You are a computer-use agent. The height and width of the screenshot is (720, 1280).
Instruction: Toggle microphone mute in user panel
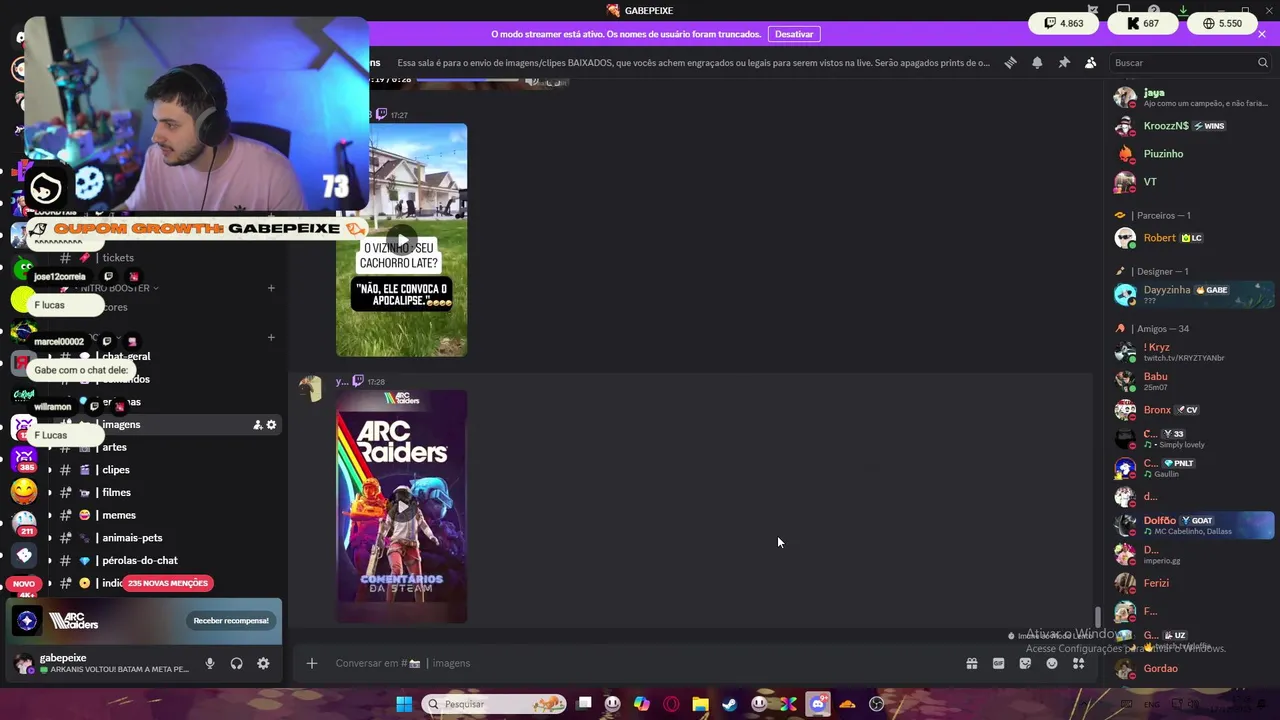(210, 663)
